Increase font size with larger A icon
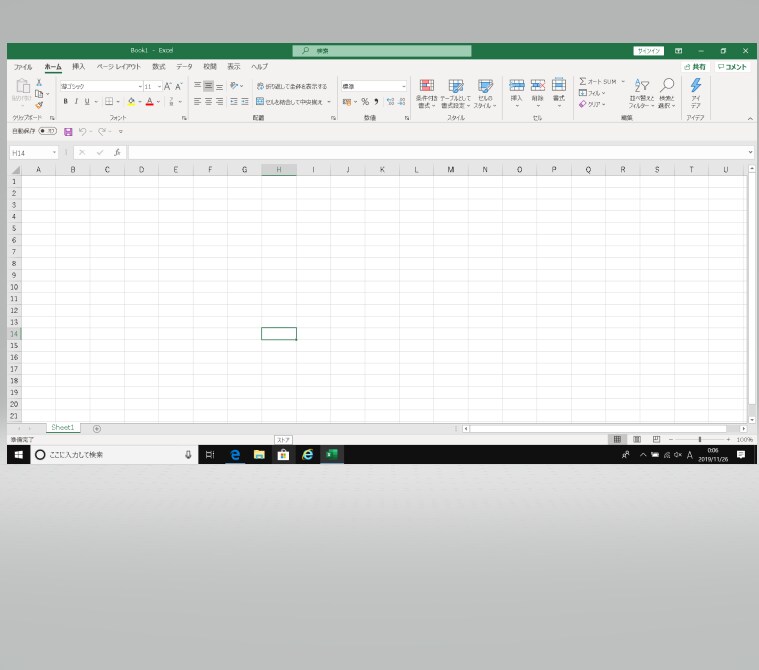The height and width of the screenshot is (670, 759). 167,86
